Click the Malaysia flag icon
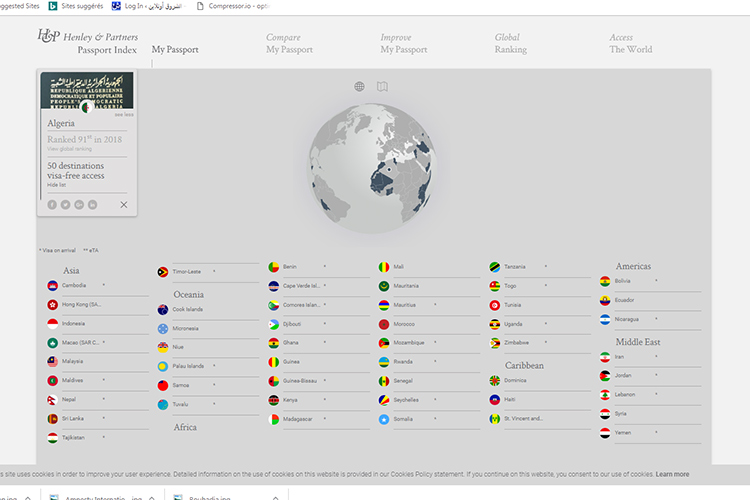The image size is (750, 500). tap(53, 362)
